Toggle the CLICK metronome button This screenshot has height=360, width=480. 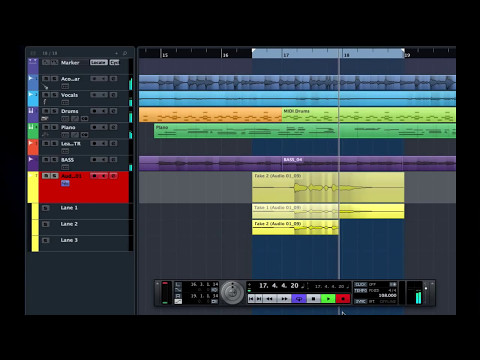360,284
